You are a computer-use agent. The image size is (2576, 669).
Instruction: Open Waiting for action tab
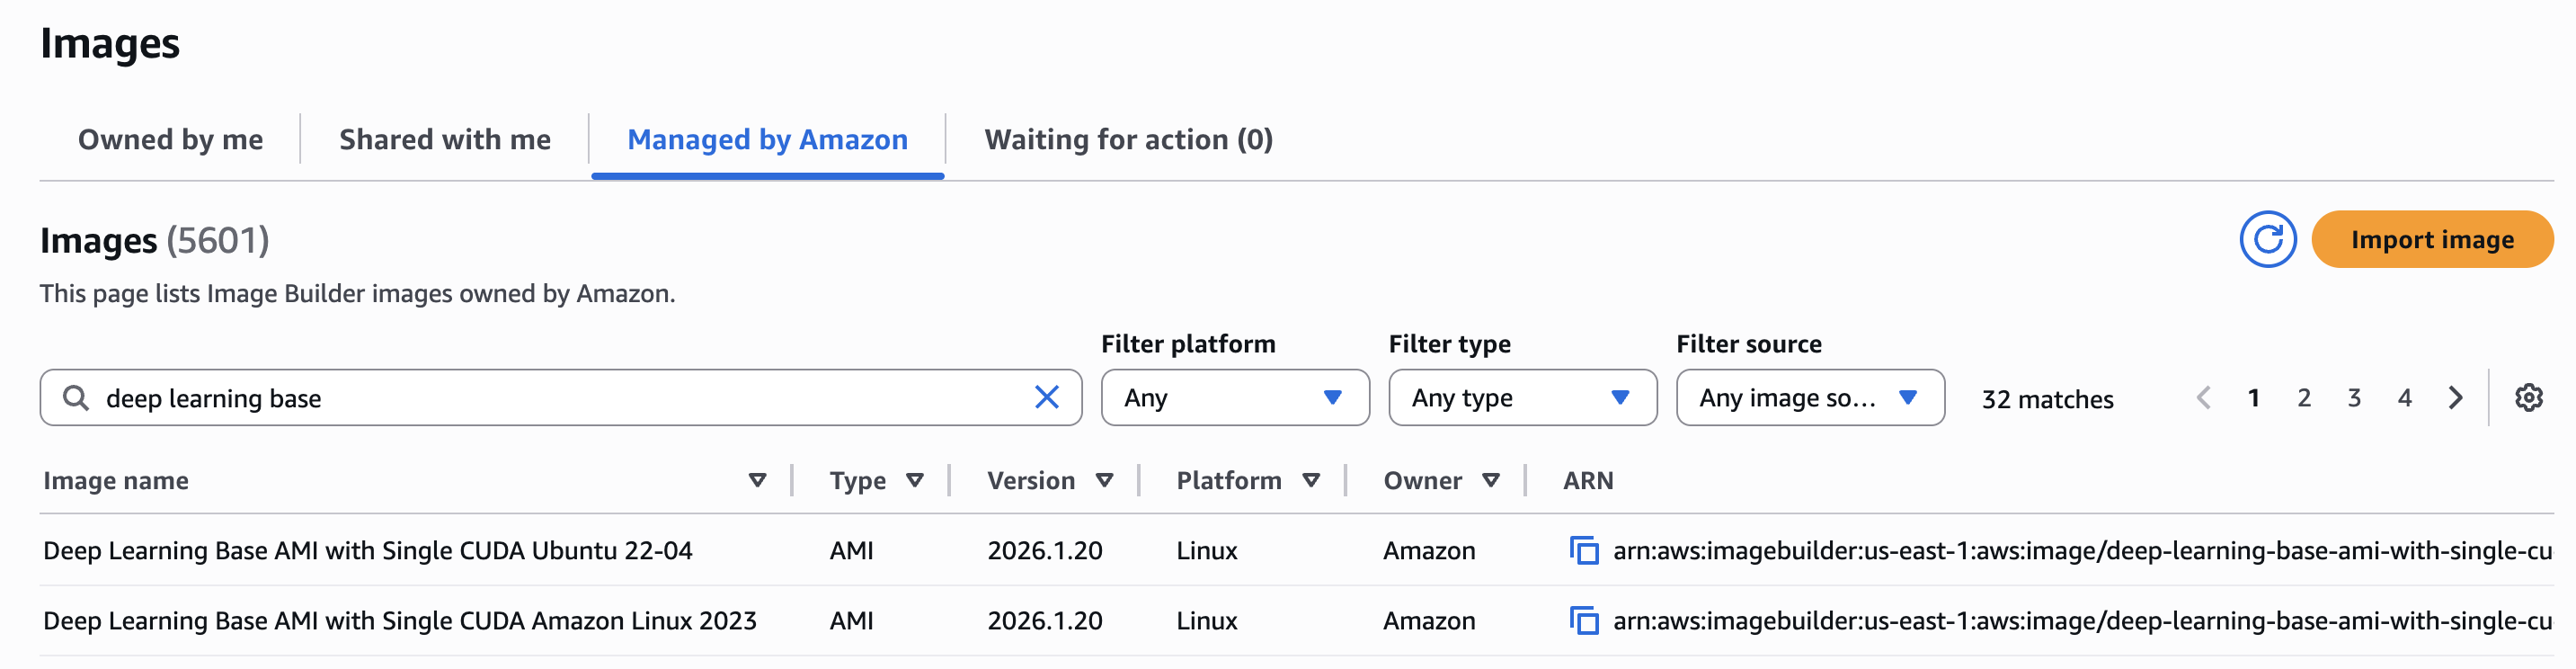[x=1128, y=139]
